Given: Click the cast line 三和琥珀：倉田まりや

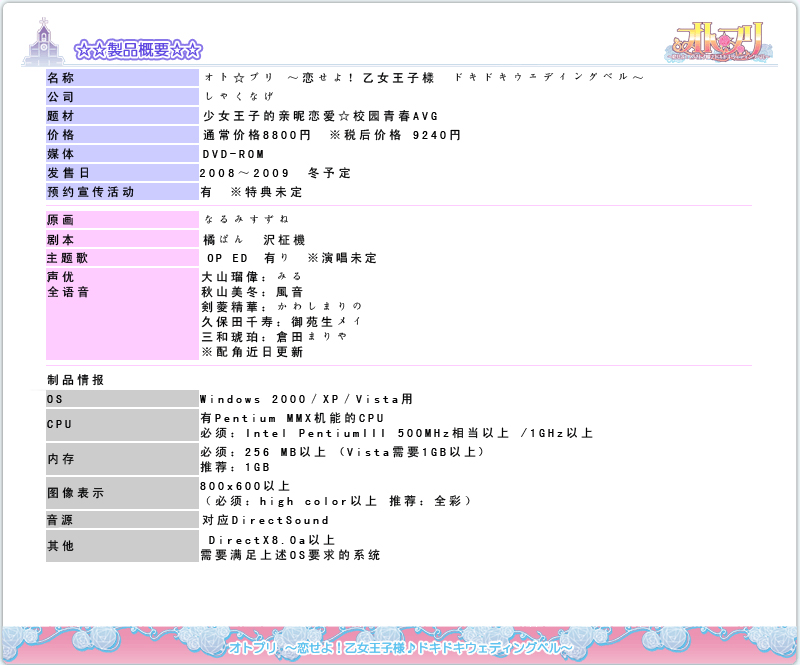Looking at the screenshot, I should point(274,337).
